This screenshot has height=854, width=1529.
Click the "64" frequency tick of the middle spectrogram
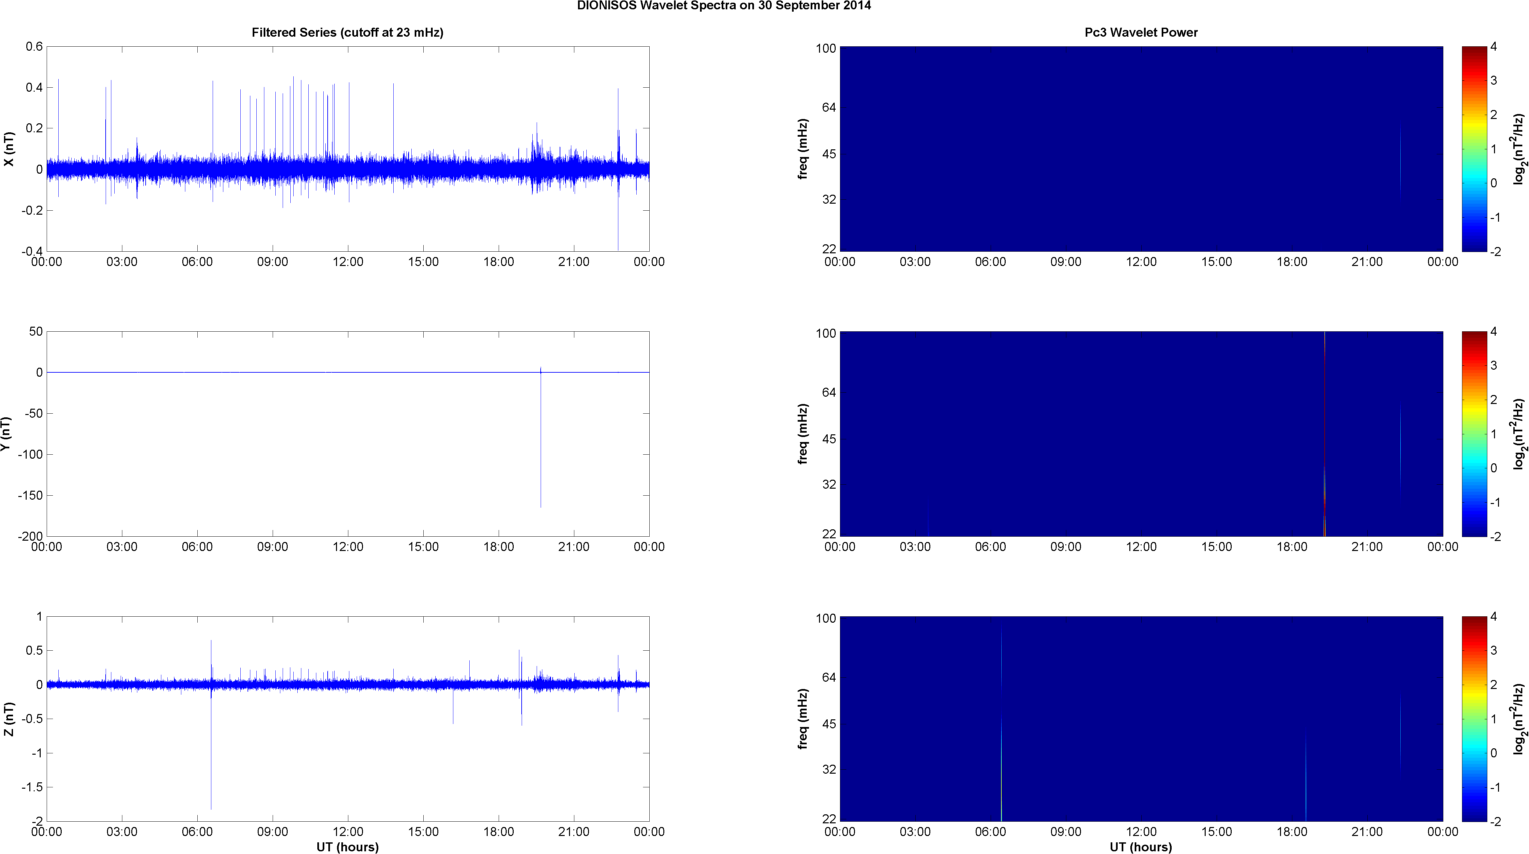tap(829, 393)
